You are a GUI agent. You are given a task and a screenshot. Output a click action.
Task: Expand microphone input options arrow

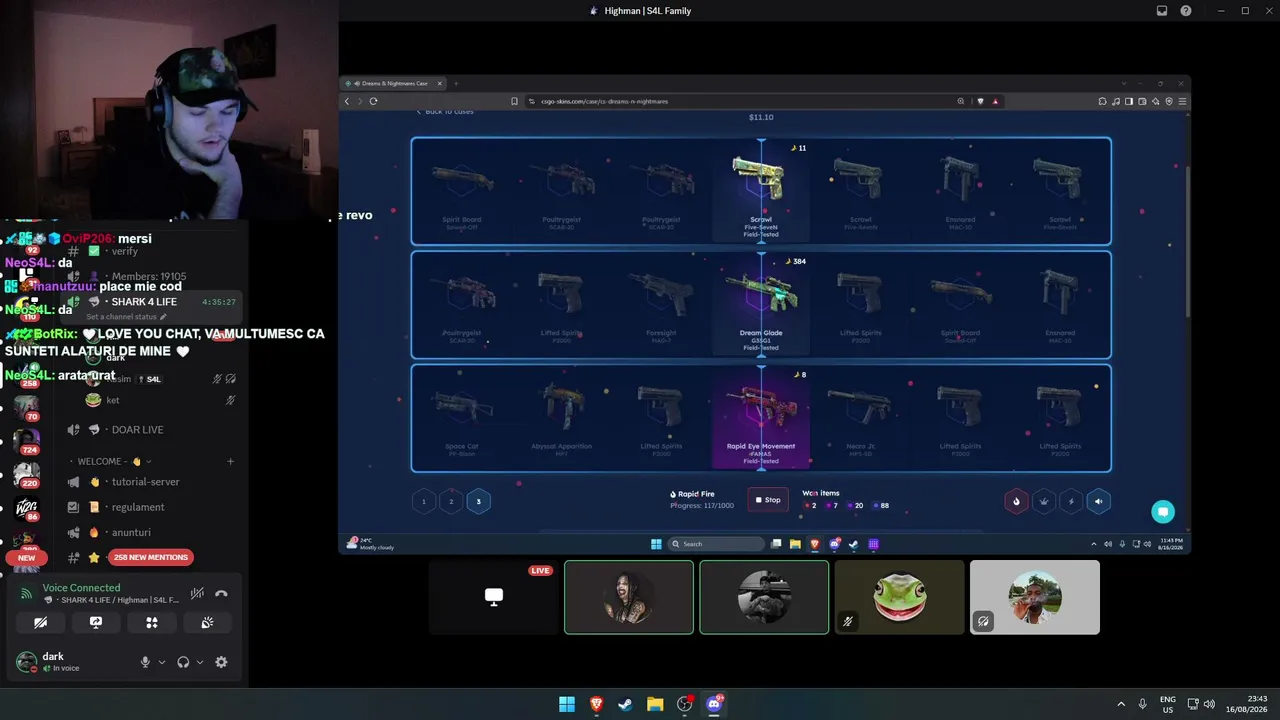click(162, 662)
